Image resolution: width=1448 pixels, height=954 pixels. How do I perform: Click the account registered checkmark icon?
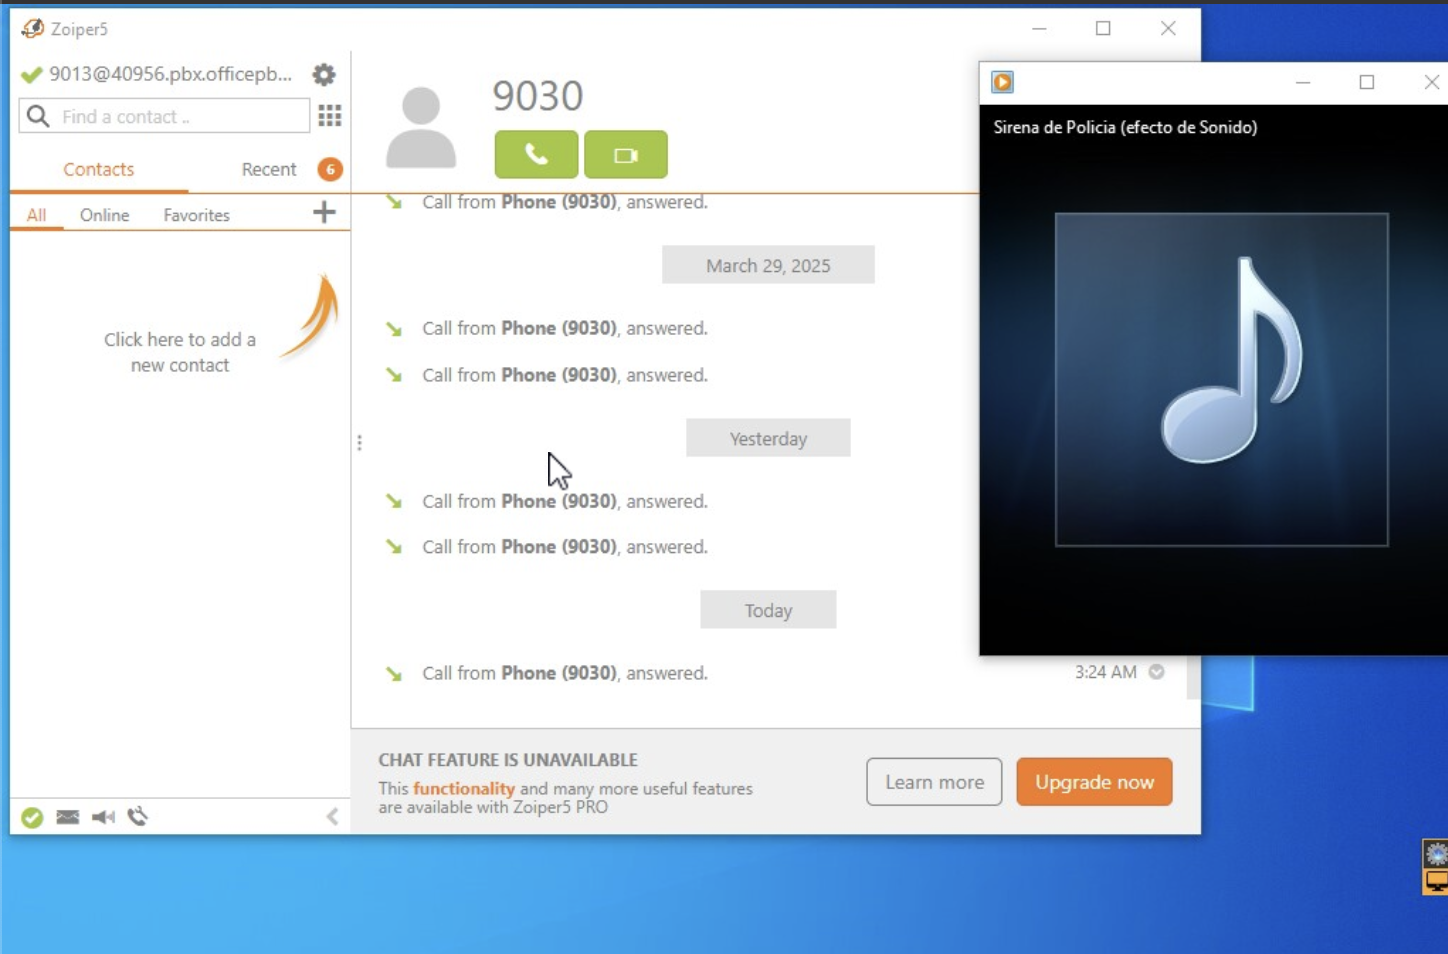coord(31,75)
